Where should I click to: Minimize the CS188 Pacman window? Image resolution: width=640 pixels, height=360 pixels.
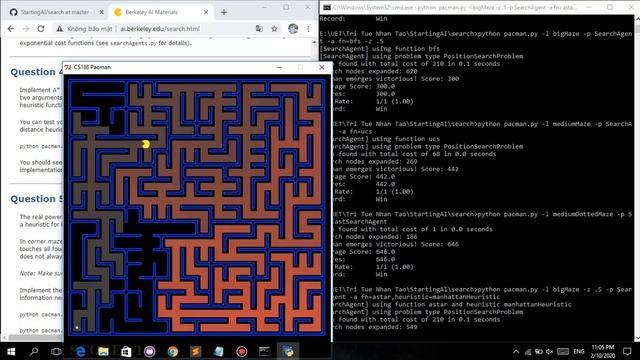tap(279, 67)
